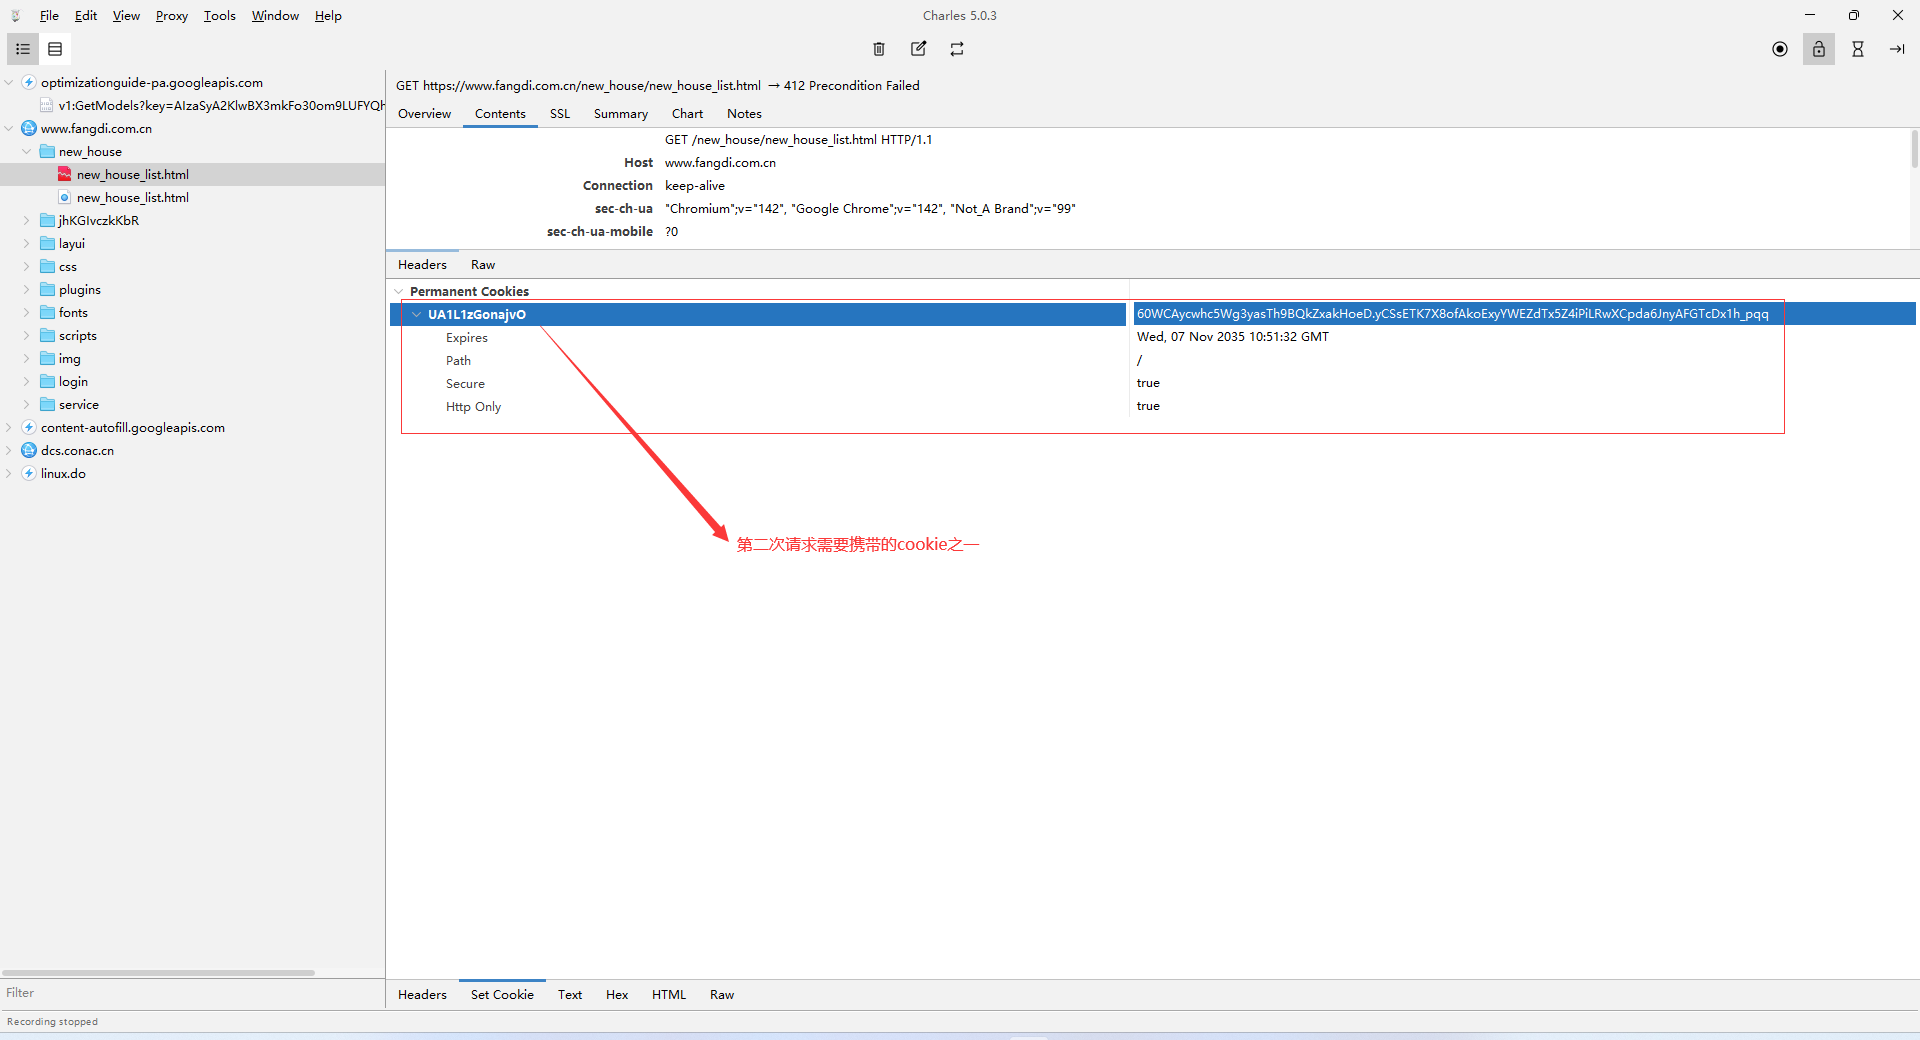Click the repeat request icon

(957, 49)
